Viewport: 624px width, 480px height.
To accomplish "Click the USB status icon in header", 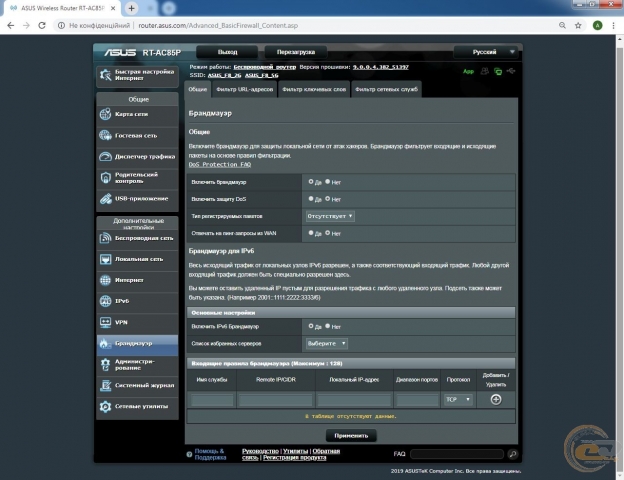I will tap(511, 71).
